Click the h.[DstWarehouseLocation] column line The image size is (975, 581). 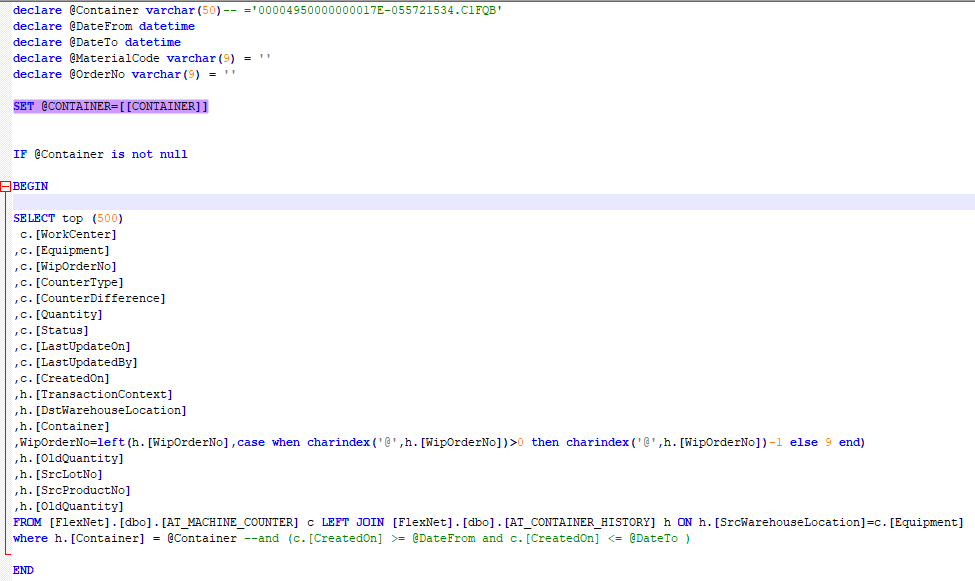pyautogui.click(x=100, y=411)
